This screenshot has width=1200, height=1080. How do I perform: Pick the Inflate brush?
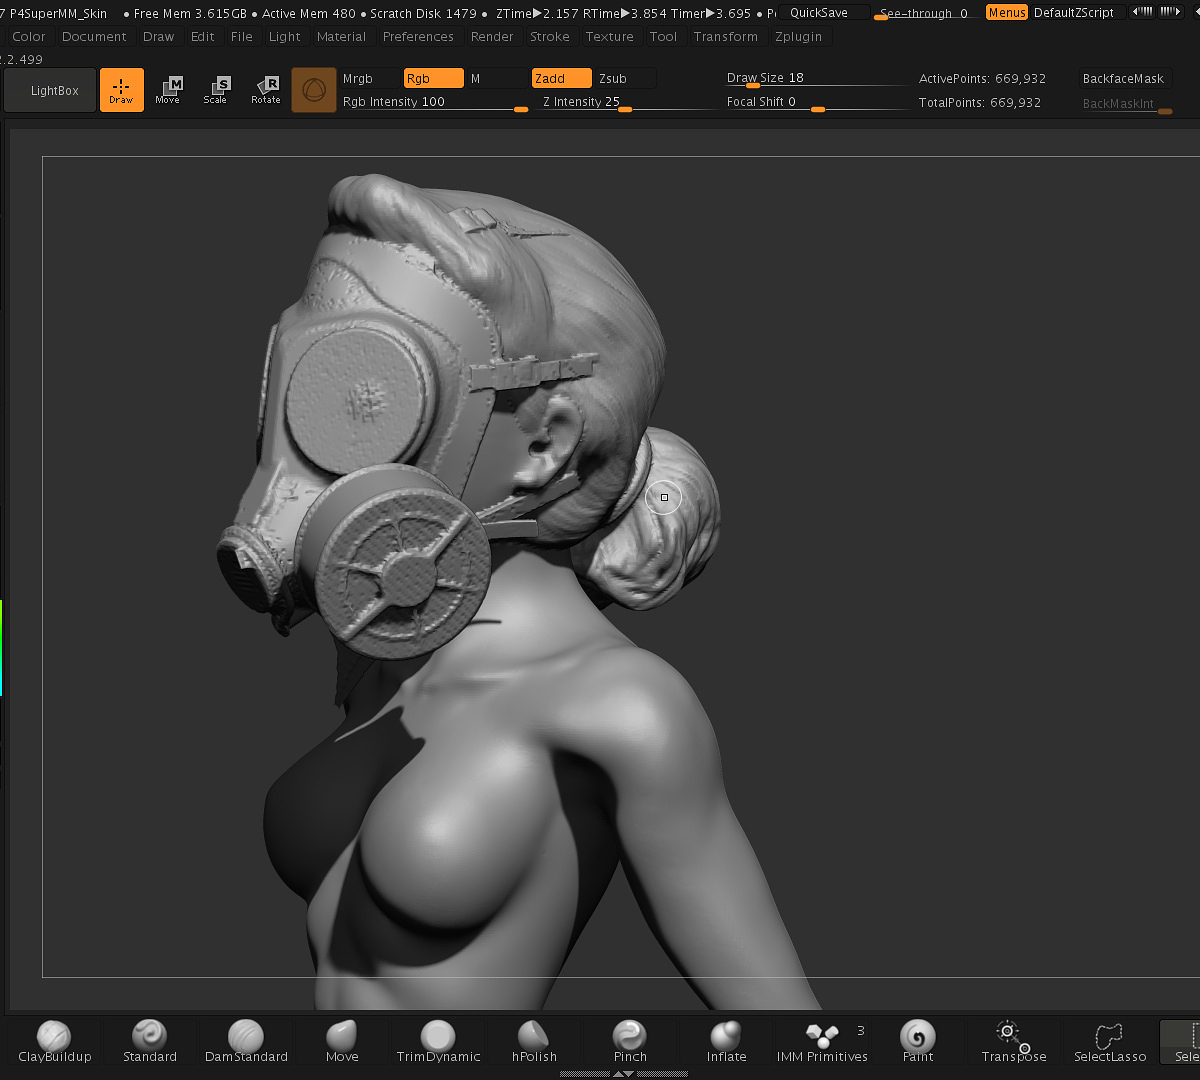click(726, 1042)
